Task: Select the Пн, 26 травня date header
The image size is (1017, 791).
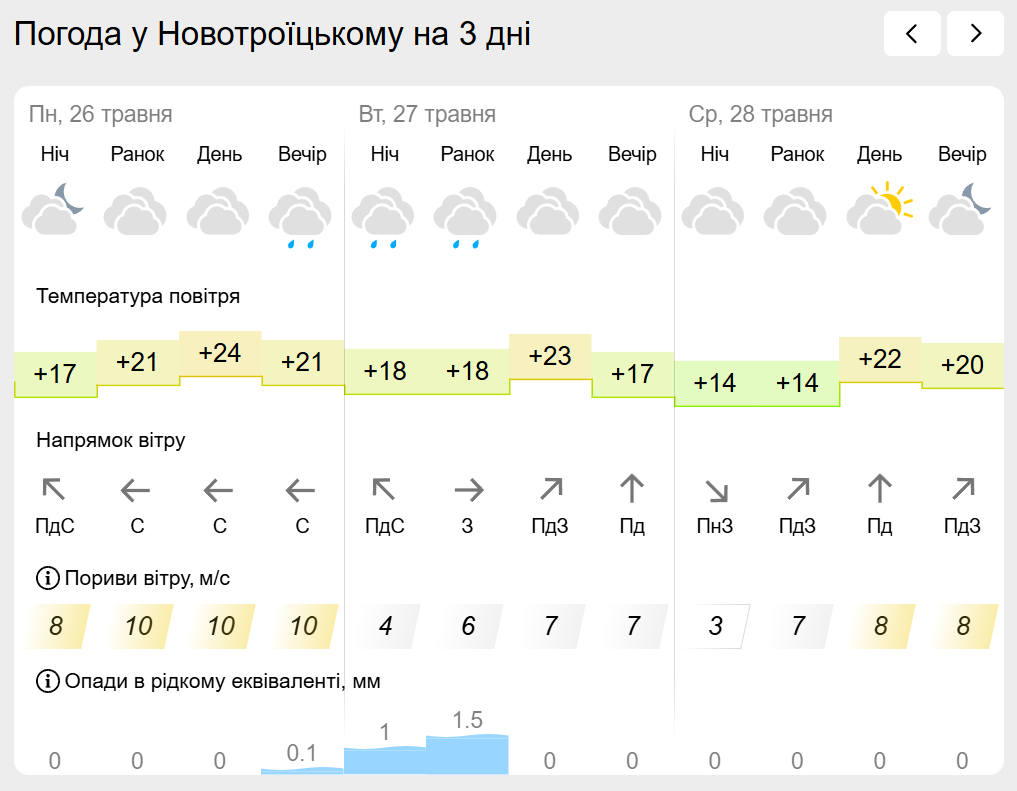Action: pyautogui.click(x=101, y=114)
